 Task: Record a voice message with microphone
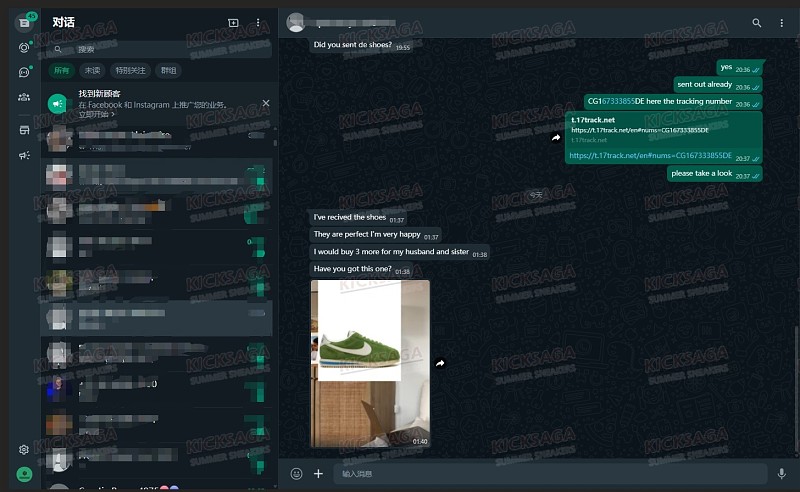[x=781, y=474]
